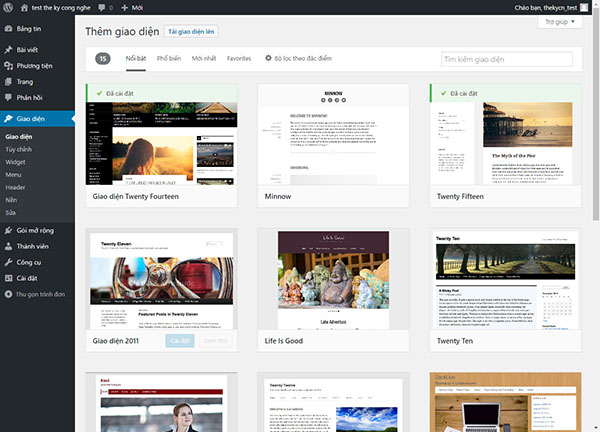Click the Bảng tin dashboard icon
The image size is (600, 432).
pyautogui.click(x=8, y=29)
